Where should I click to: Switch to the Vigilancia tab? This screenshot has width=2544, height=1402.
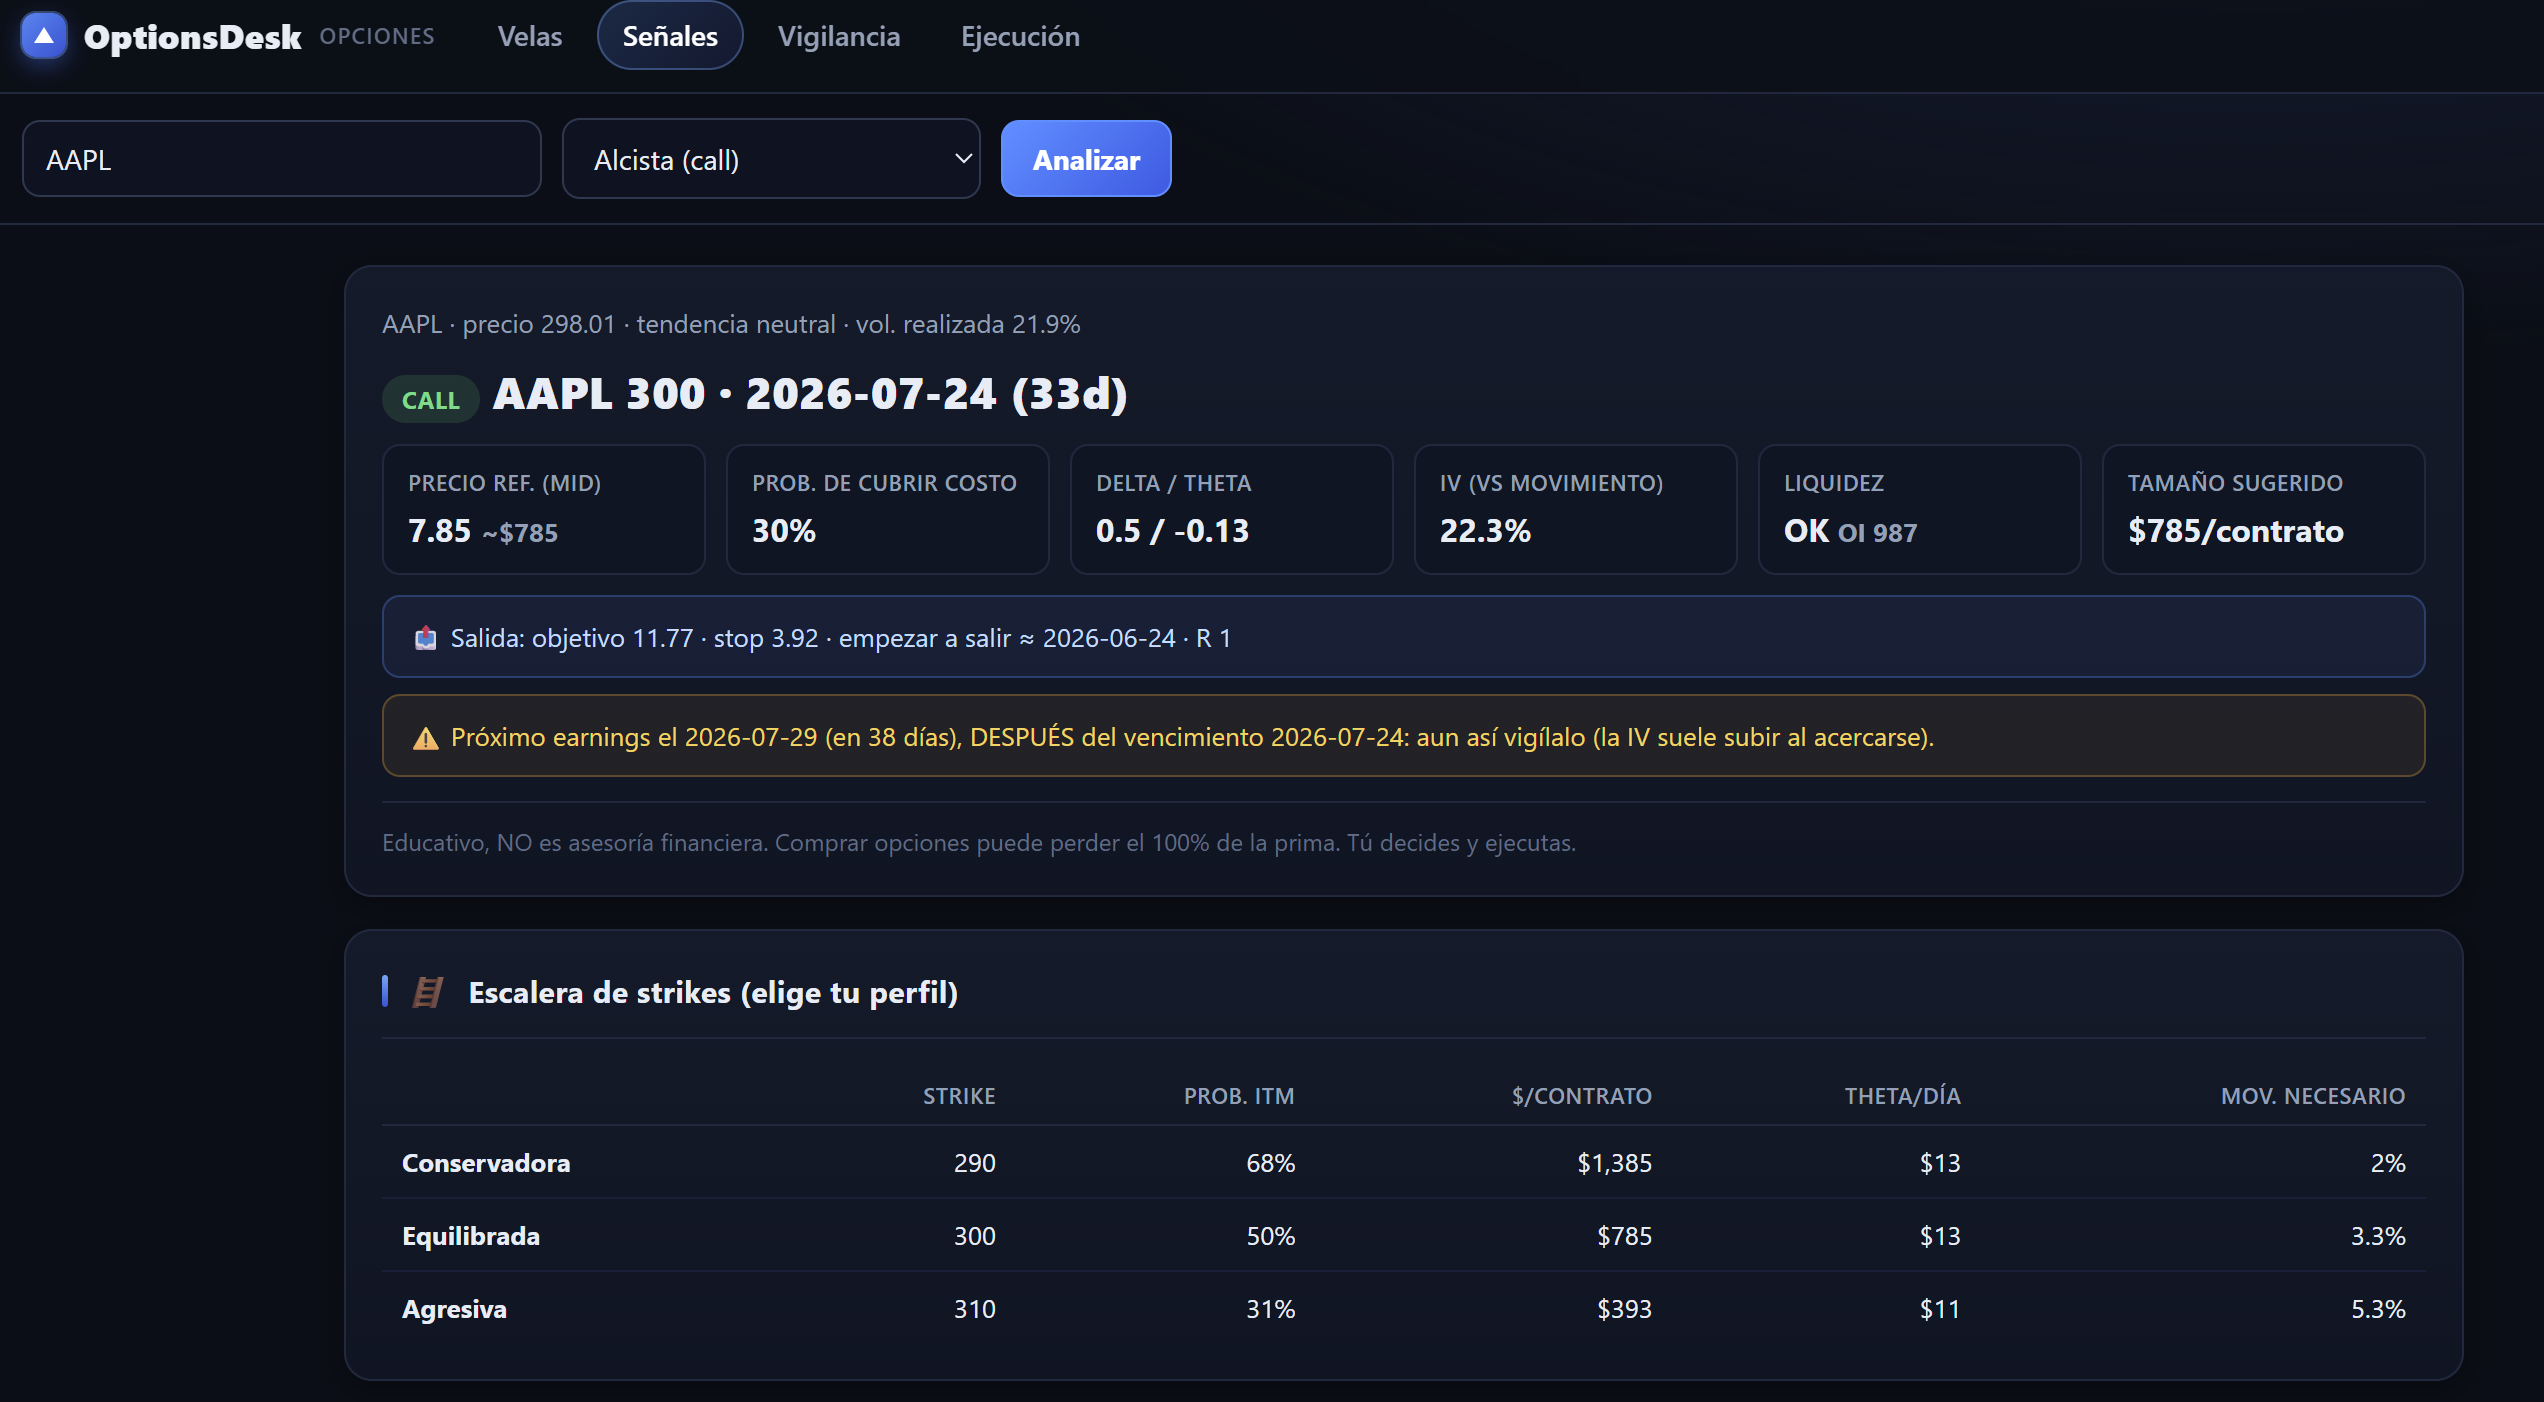click(839, 36)
